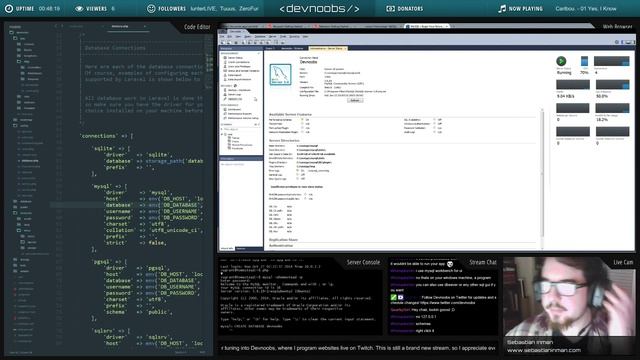Click the gear preferences icon at Workbench top right
Screen dimensions: 640x360
click(x=617, y=42)
